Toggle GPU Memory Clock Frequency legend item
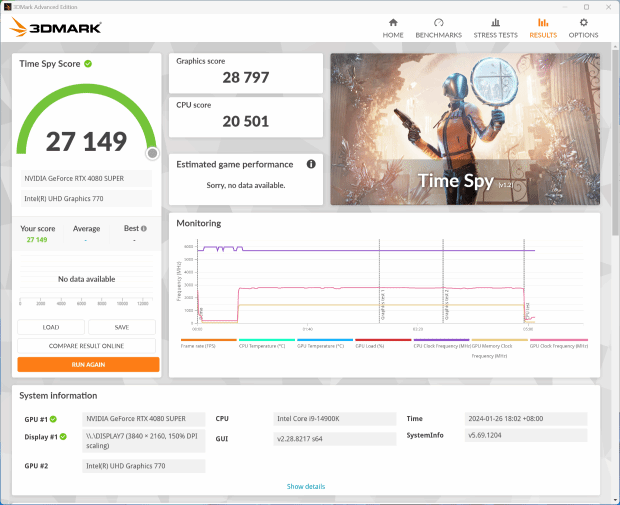Screen dimensions: 620x505 [x=499, y=348]
